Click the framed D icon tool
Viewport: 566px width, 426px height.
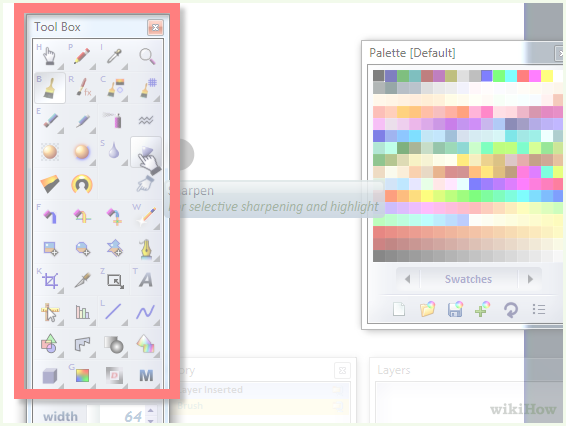point(114,375)
